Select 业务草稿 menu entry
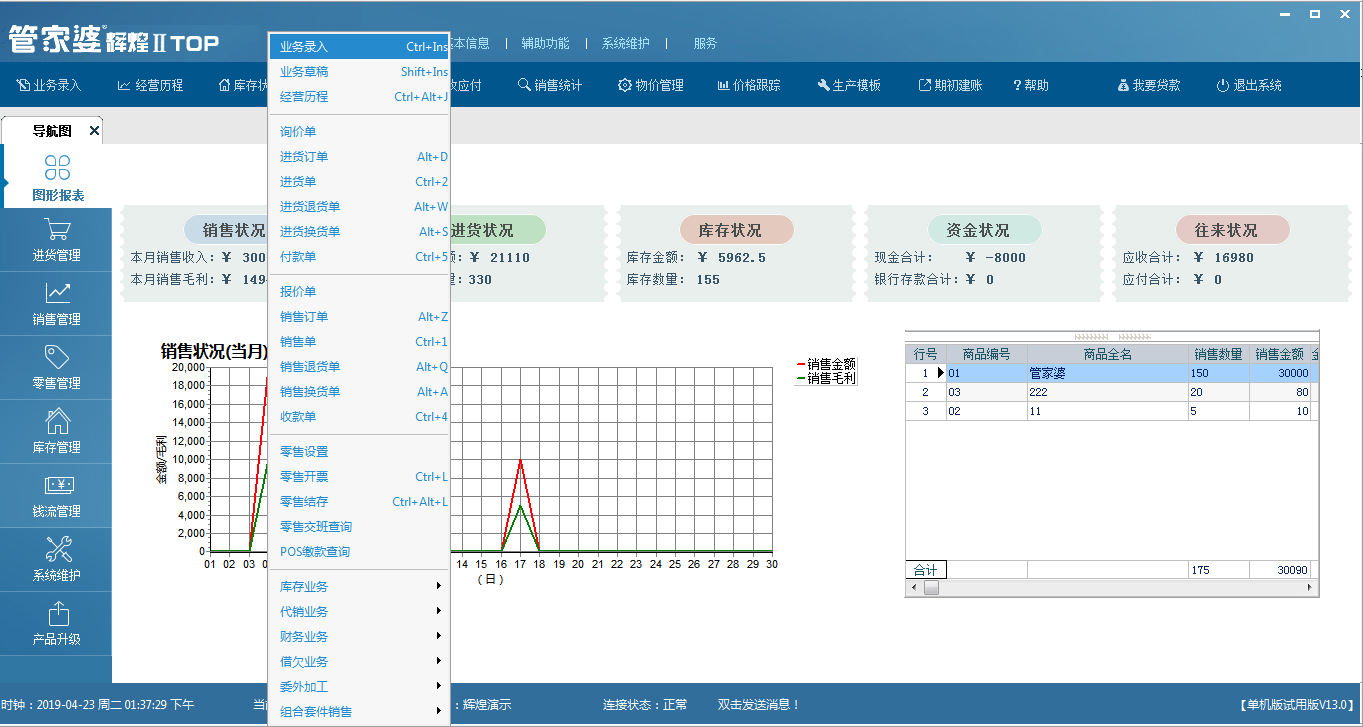Screen dimensions: 1363x727 tap(360, 72)
